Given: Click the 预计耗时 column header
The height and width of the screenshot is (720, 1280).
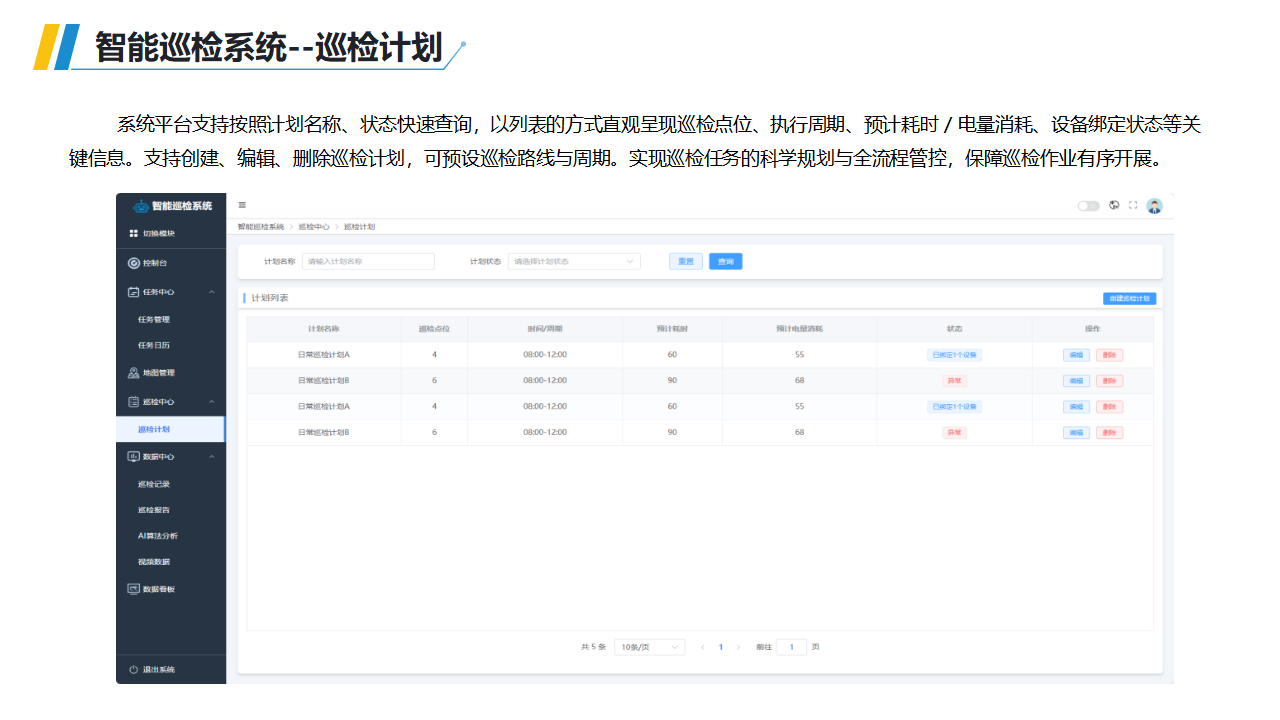Looking at the screenshot, I should [x=672, y=329].
